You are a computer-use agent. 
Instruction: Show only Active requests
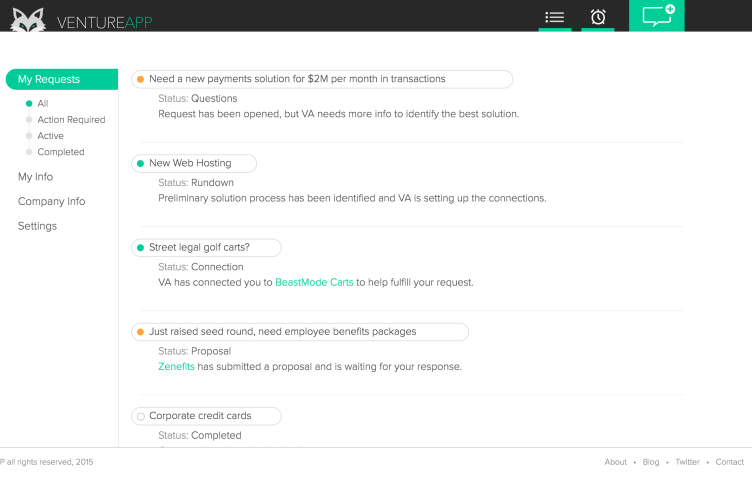coord(50,136)
